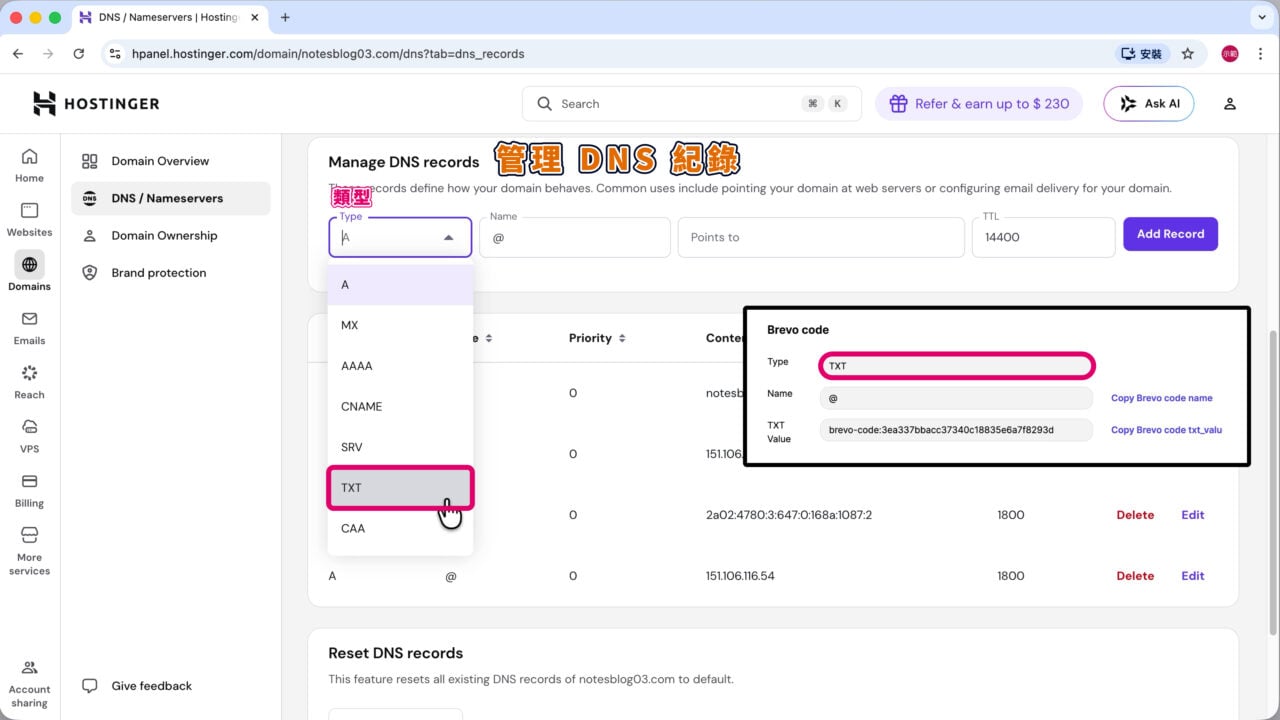Click the browser address bar URL
The image size is (1280, 720).
[328, 54]
